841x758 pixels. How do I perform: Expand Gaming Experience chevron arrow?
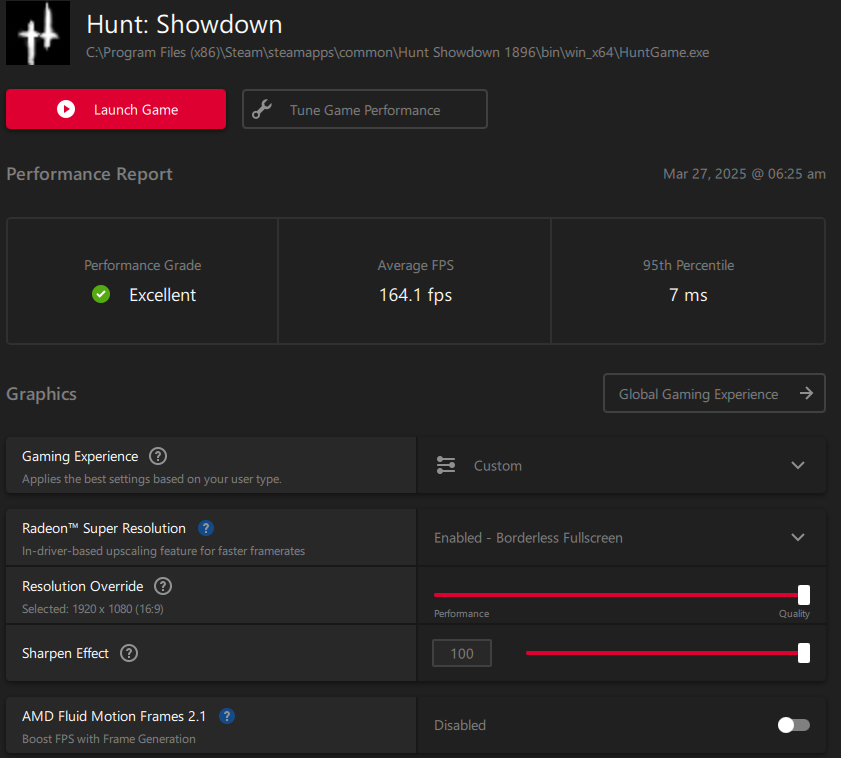pos(798,465)
